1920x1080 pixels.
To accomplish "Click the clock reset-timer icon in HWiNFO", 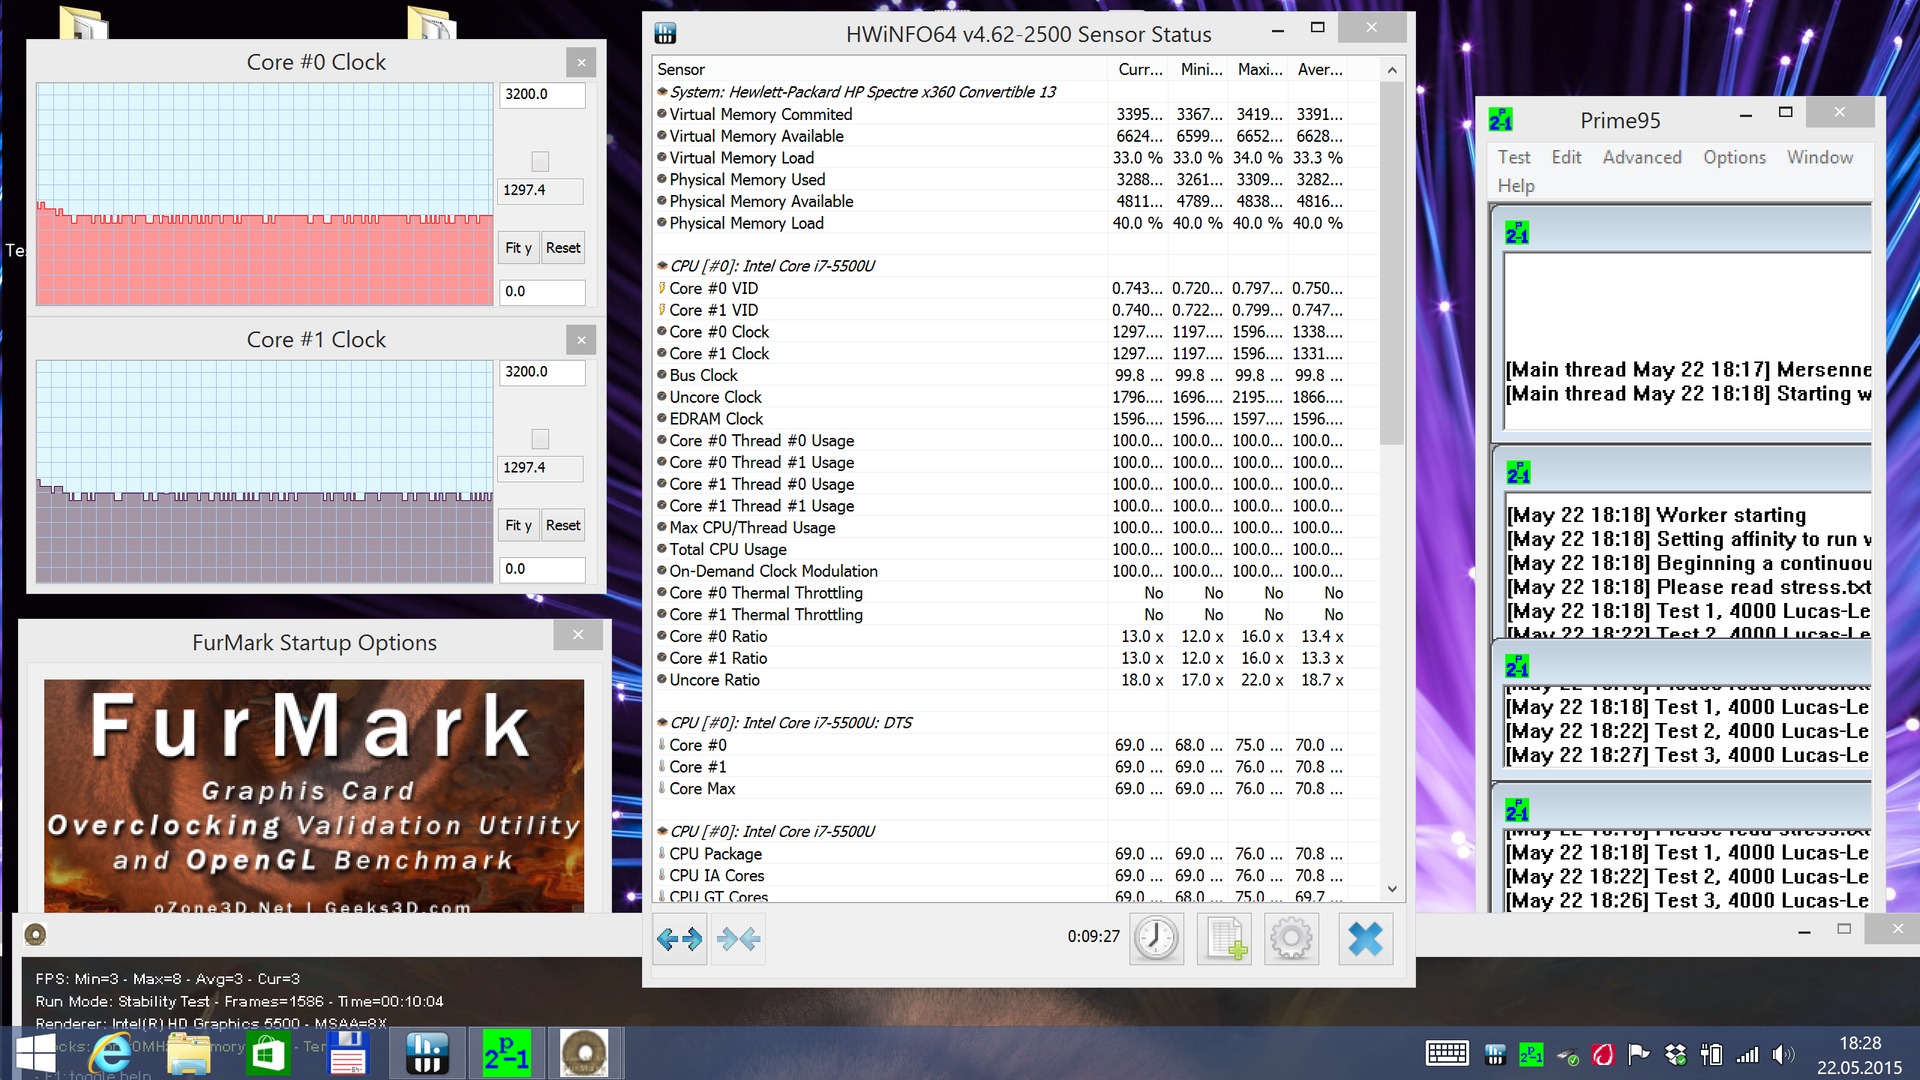I will coord(1156,938).
